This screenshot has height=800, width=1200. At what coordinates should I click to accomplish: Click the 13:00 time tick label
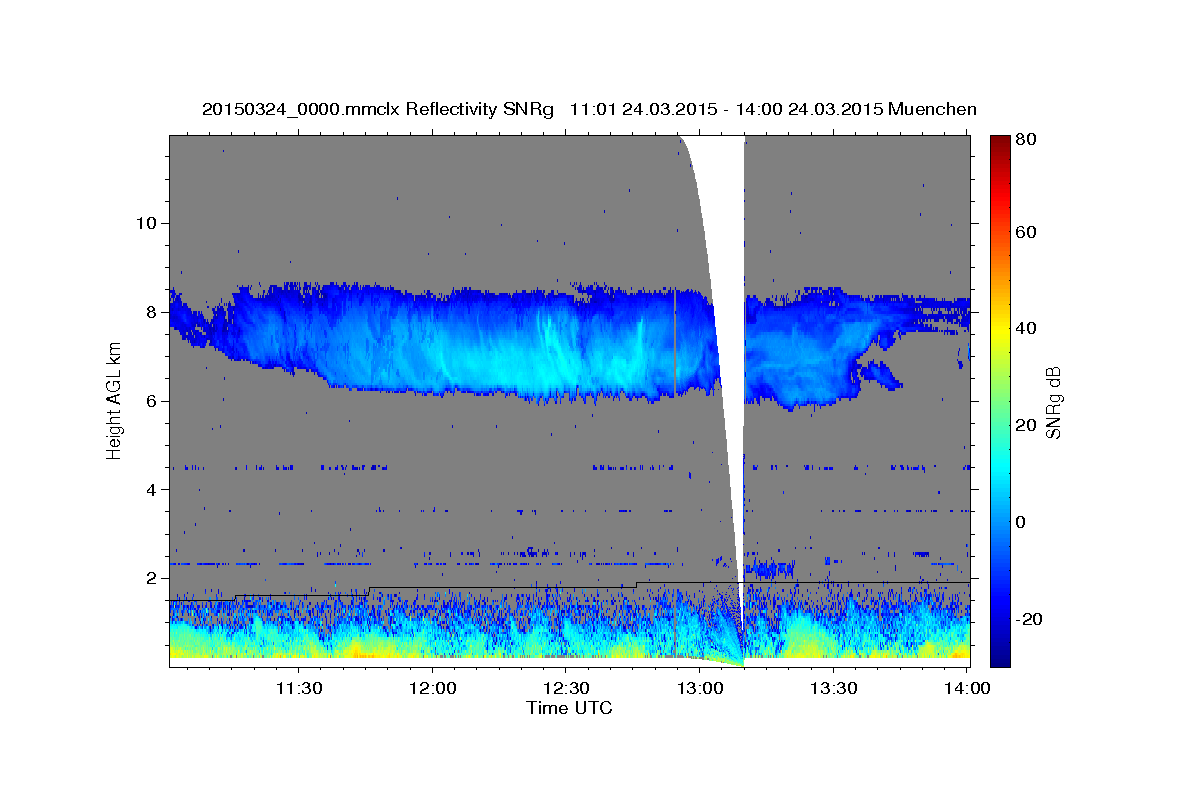tap(699, 688)
